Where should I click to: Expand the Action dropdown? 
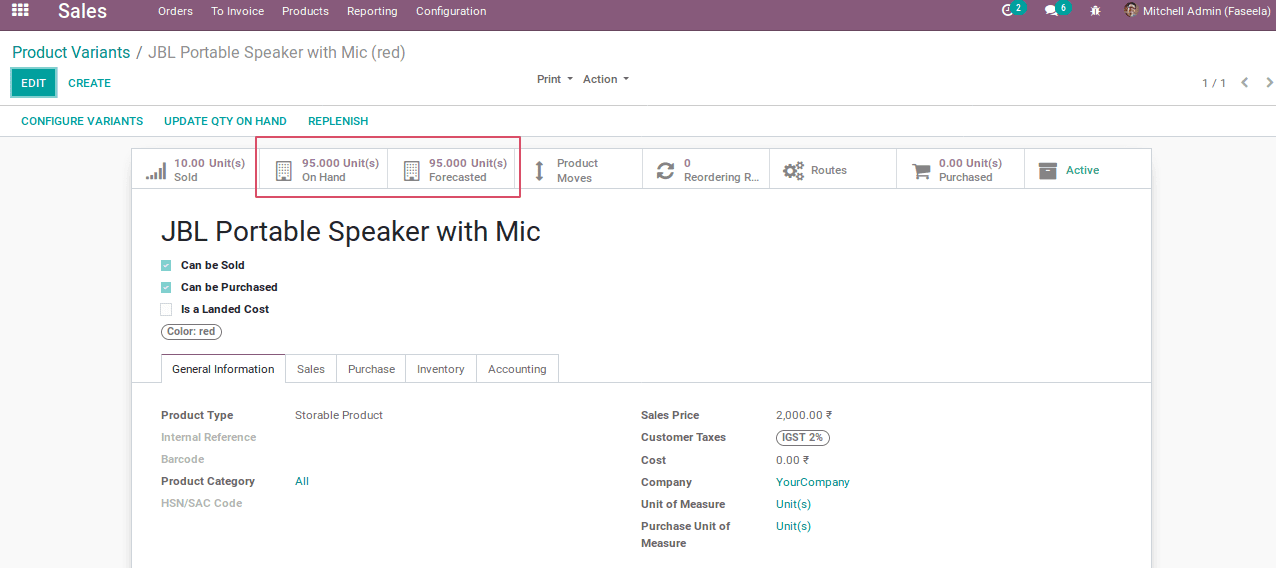pyautogui.click(x=606, y=79)
